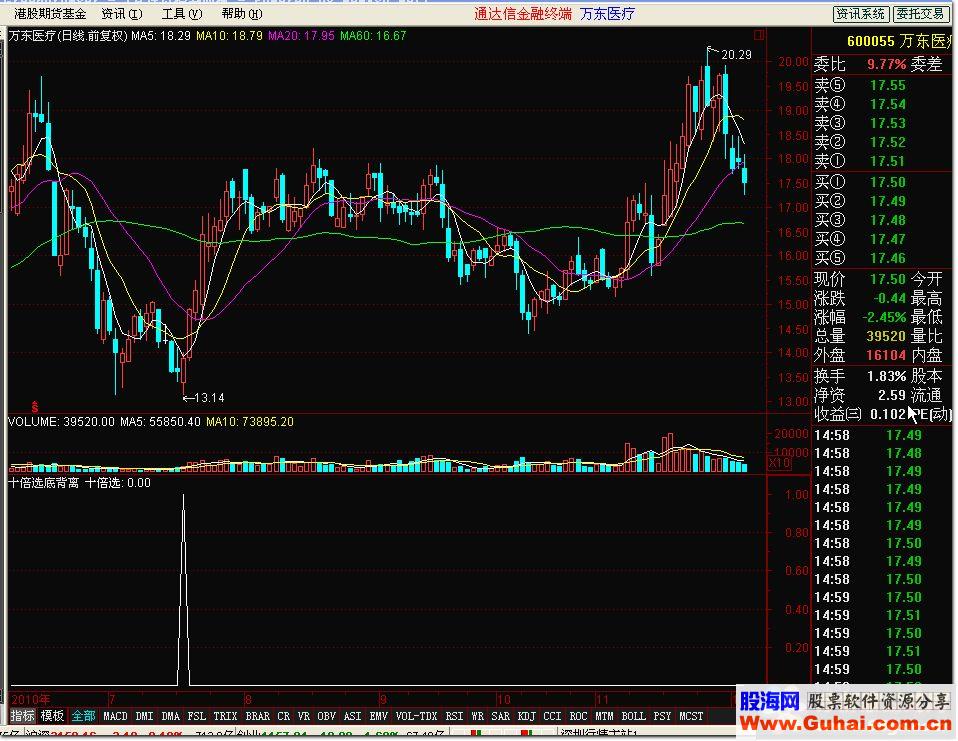Select the DMI indicator tab

144,716
